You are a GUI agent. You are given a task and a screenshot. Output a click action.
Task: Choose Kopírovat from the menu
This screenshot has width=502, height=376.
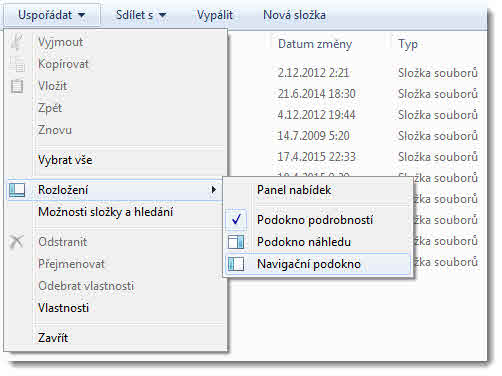(63, 64)
